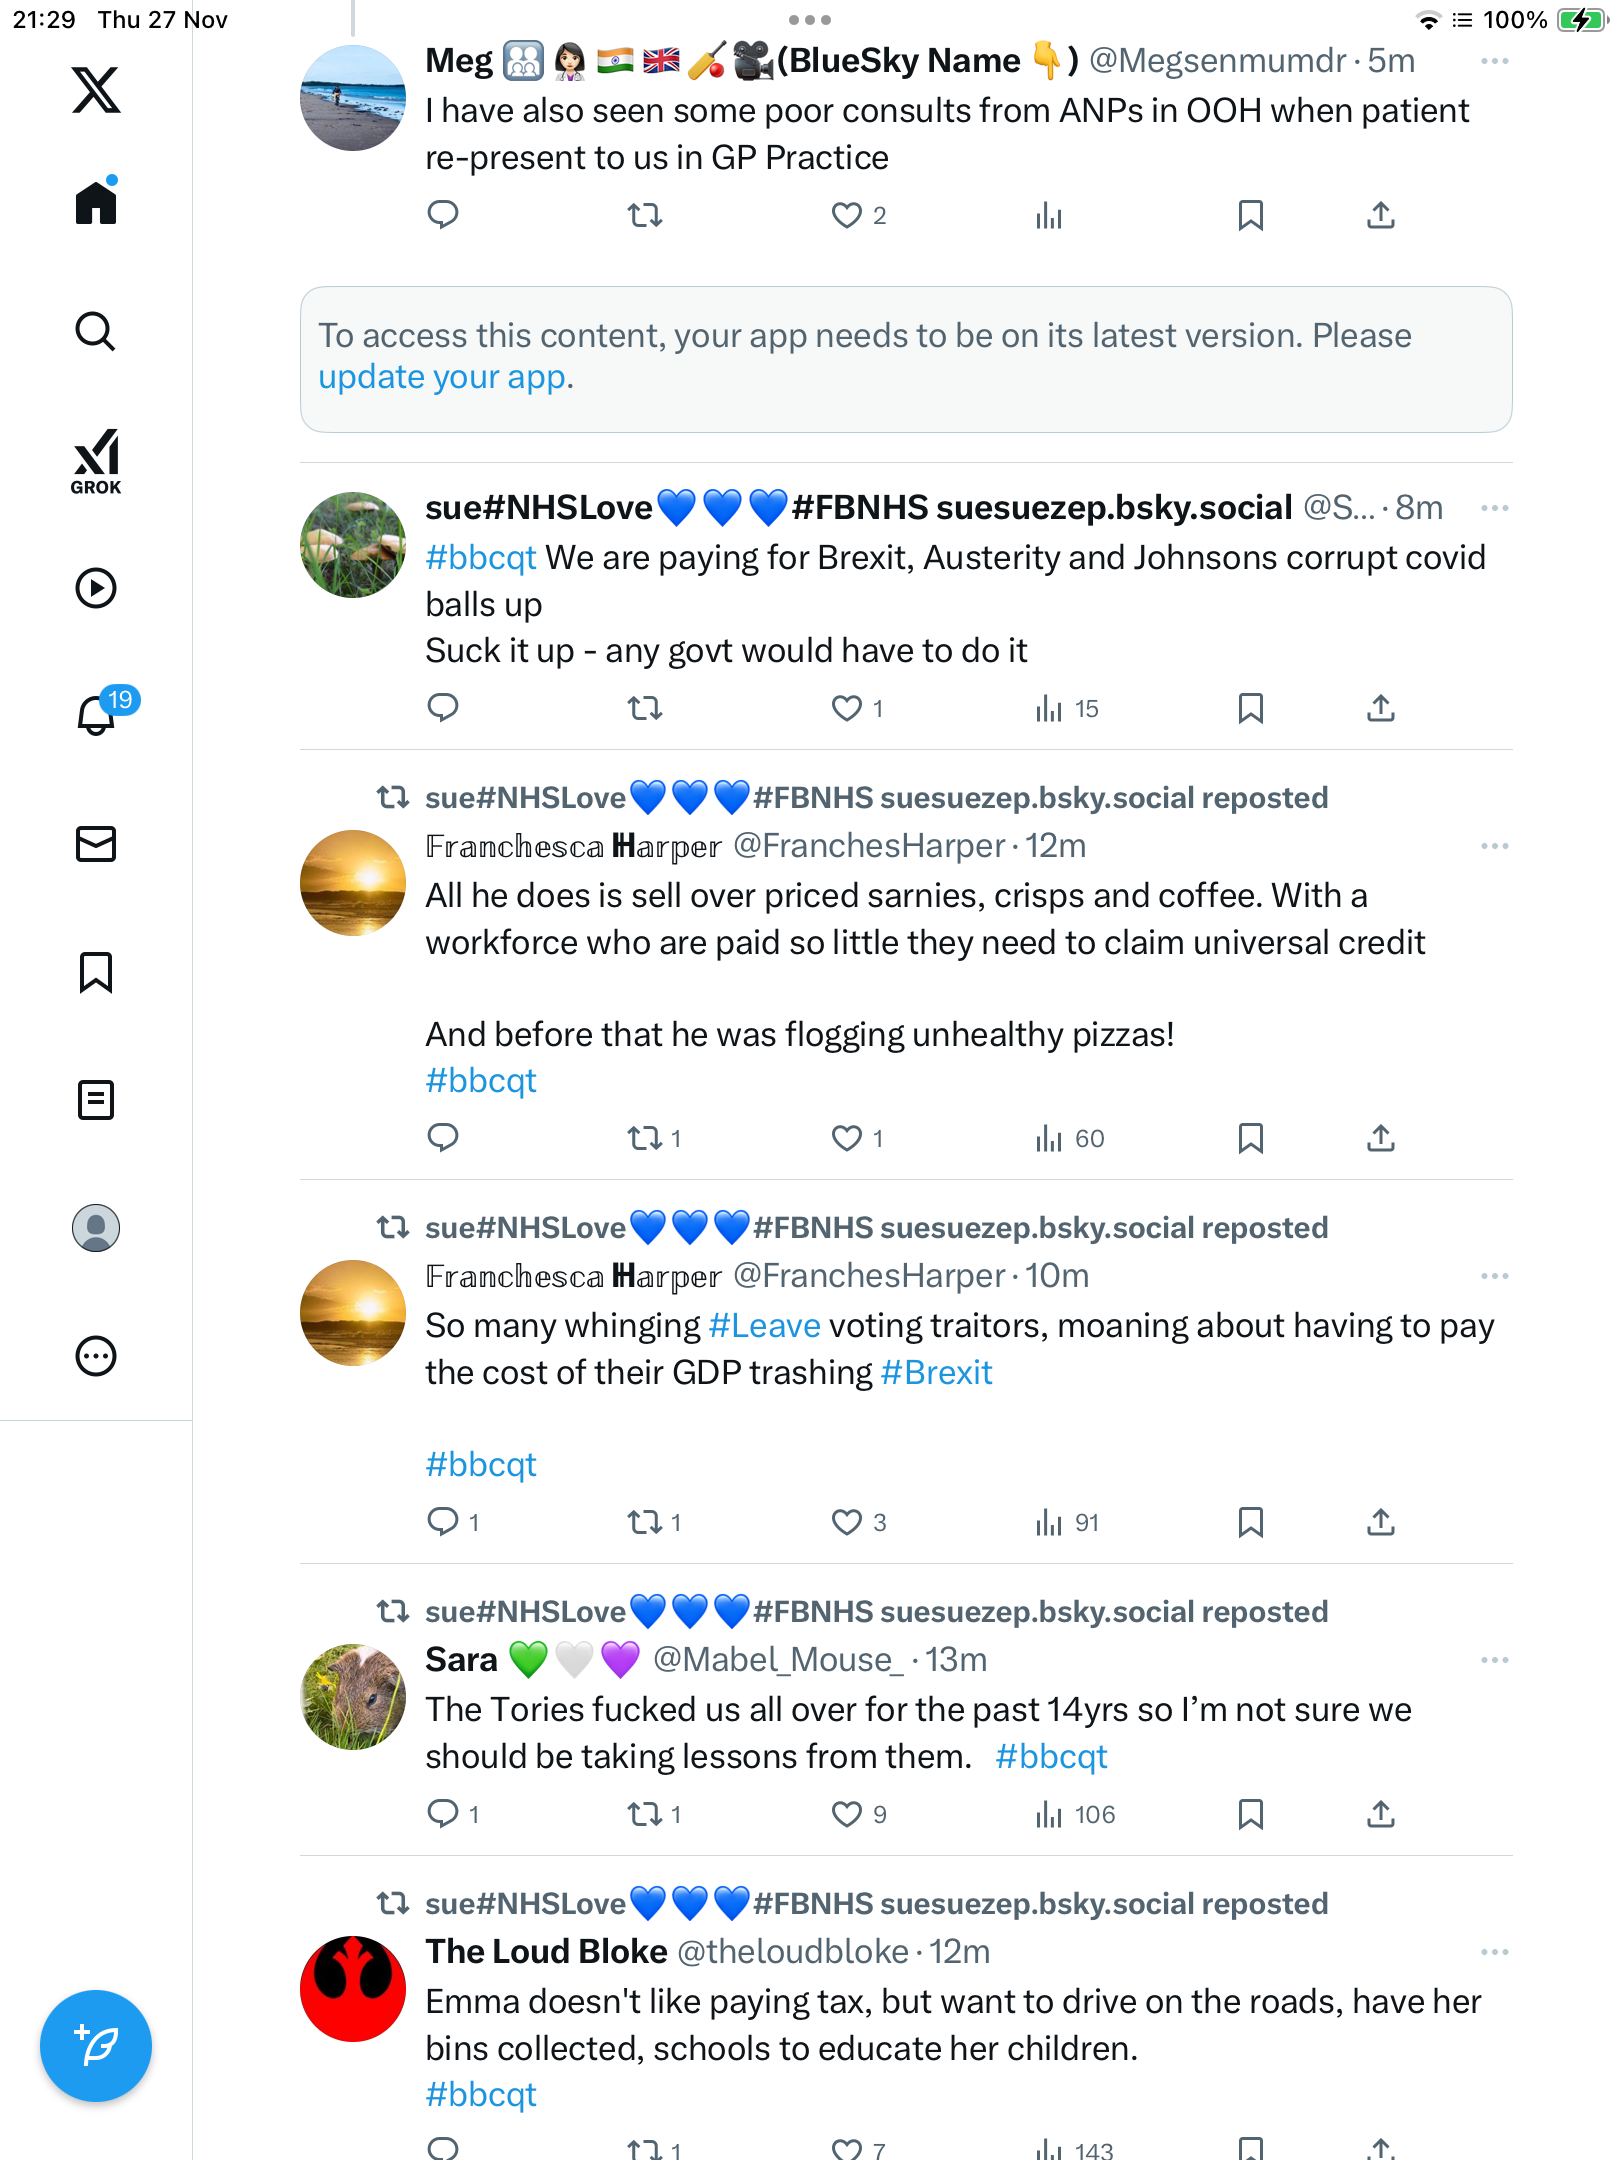This screenshot has width=1620, height=2160.
Task: Tap the compose new post button
Action: click(96, 2045)
